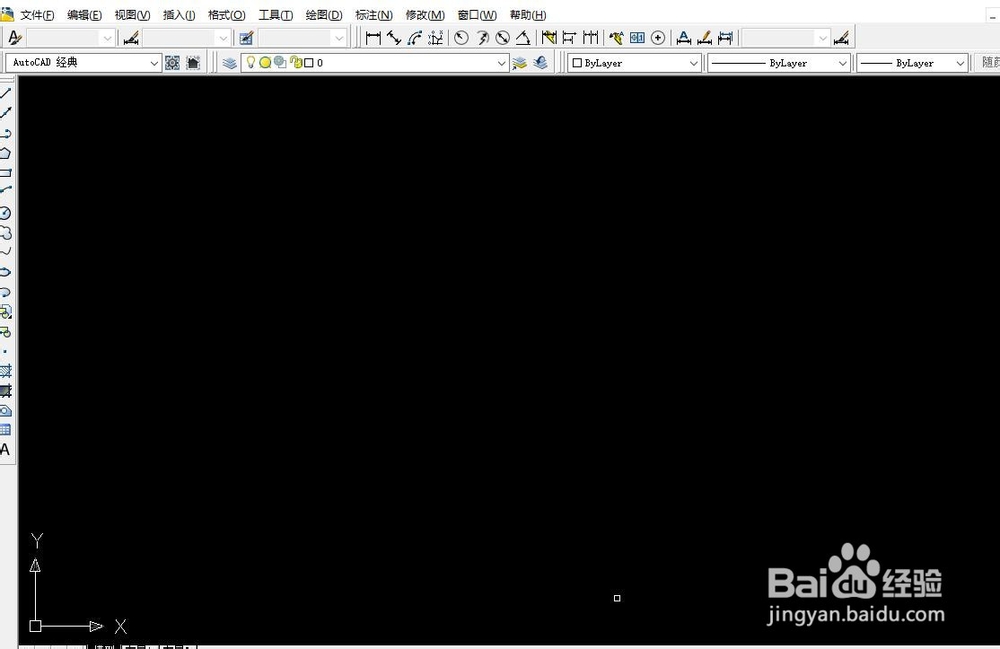Image resolution: width=1000 pixels, height=649 pixels.
Task: Open the 格式(O) menu
Action: [226, 15]
